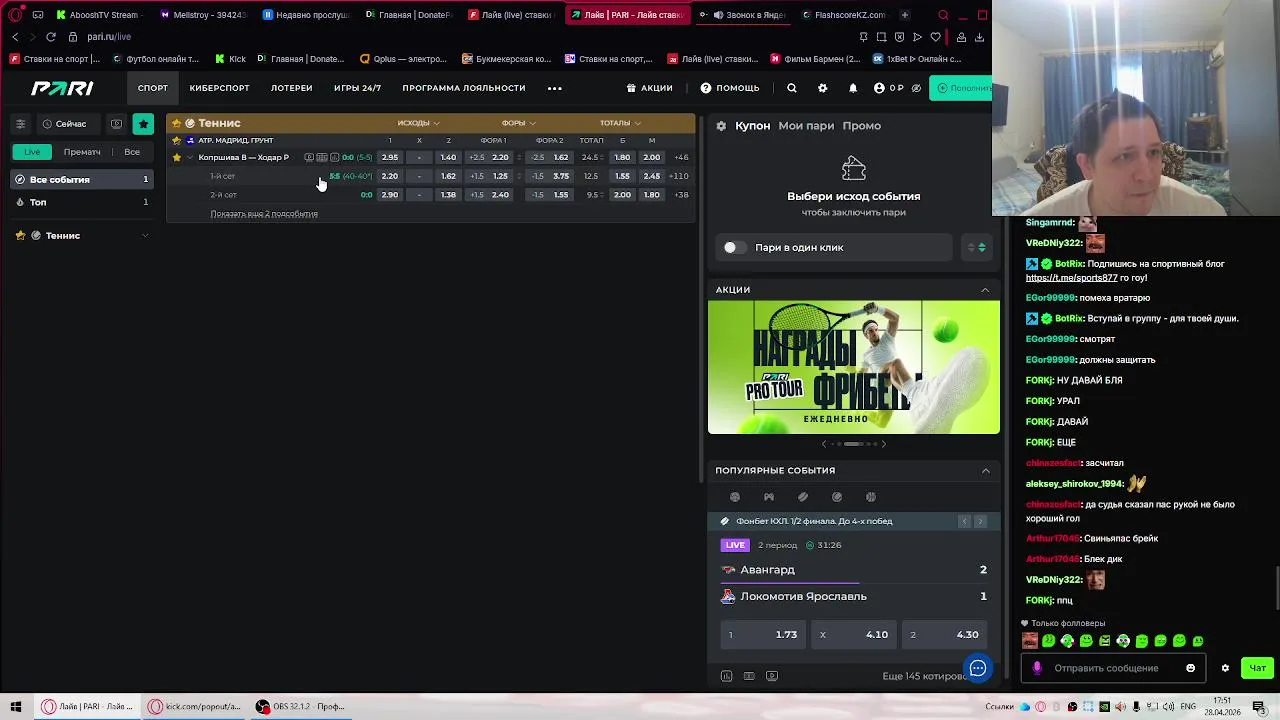
Task: Select Авангард win odds 1.73
Action: coord(762,635)
